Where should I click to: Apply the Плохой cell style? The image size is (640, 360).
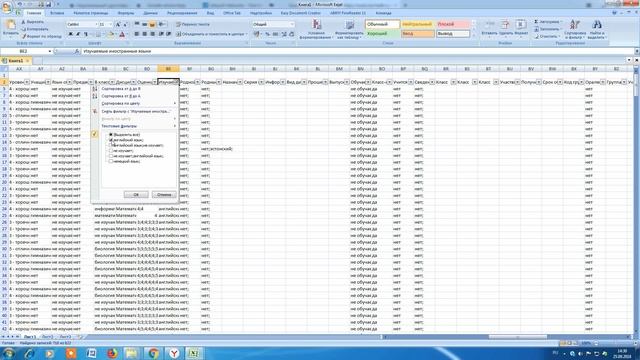pyautogui.click(x=453, y=24)
